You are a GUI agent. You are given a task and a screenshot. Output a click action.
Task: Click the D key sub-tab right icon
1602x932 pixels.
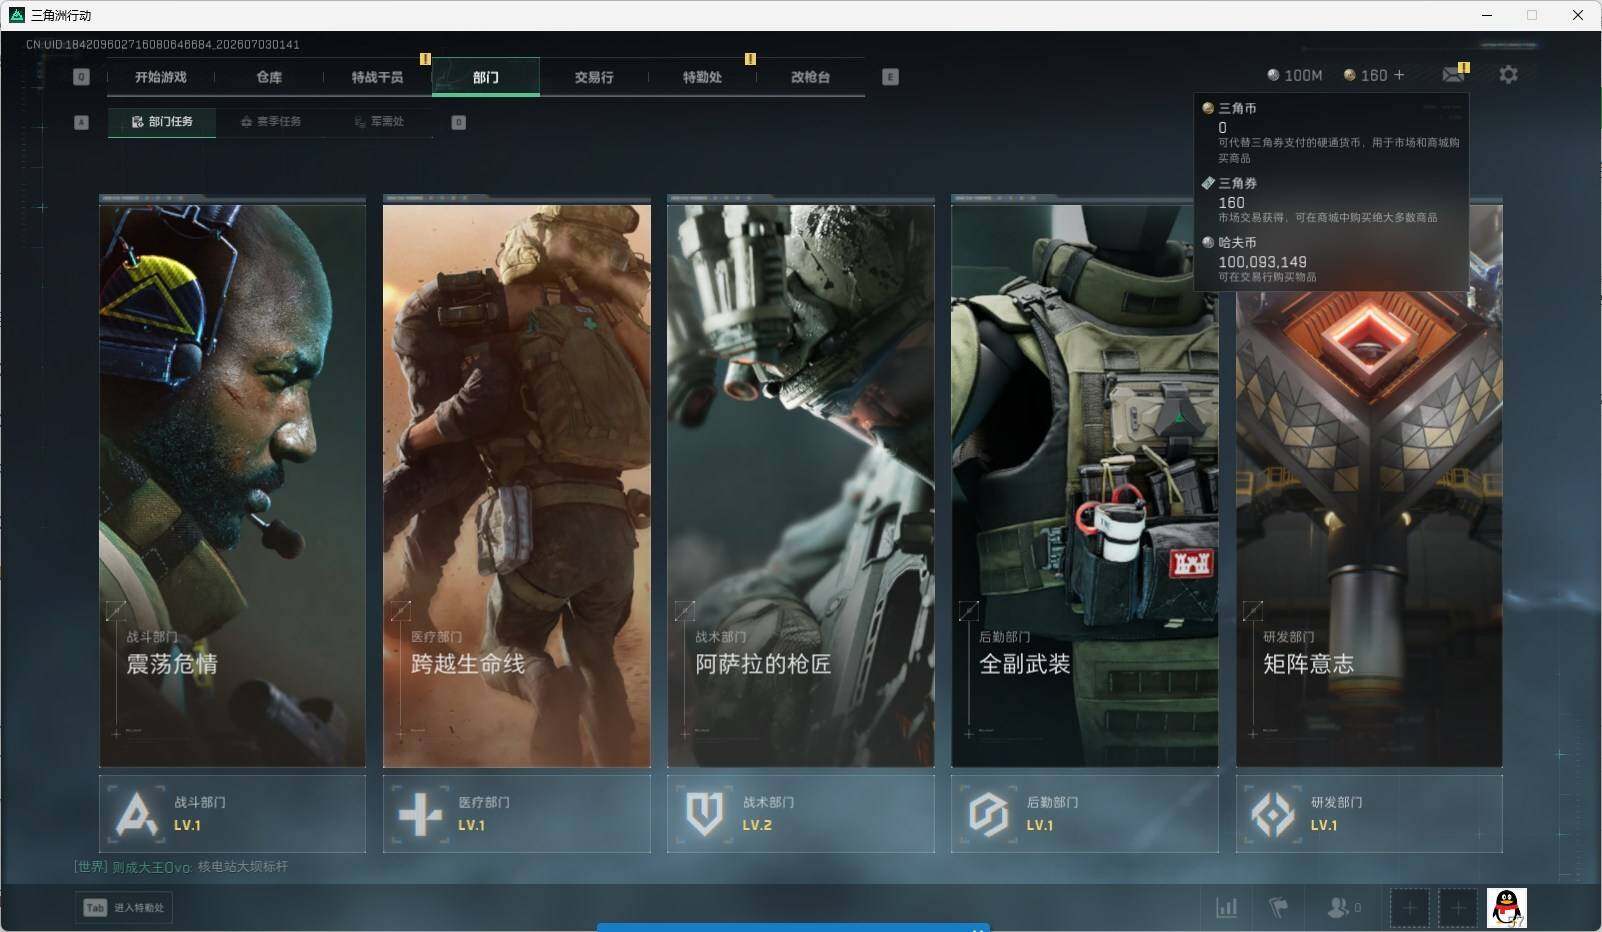click(458, 122)
